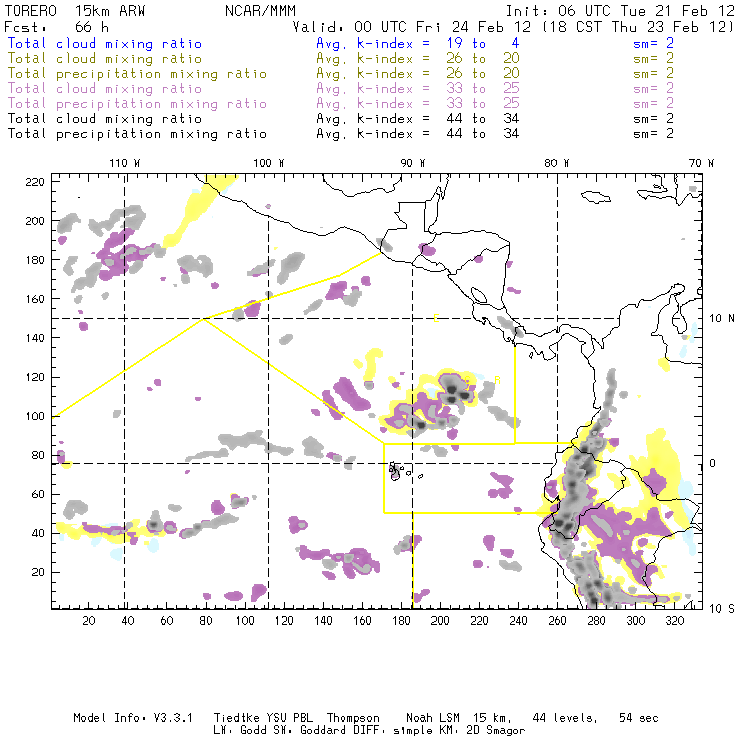
Task: Click the '20' tick label on horizontal axis
Action: pyautogui.click(x=89, y=621)
